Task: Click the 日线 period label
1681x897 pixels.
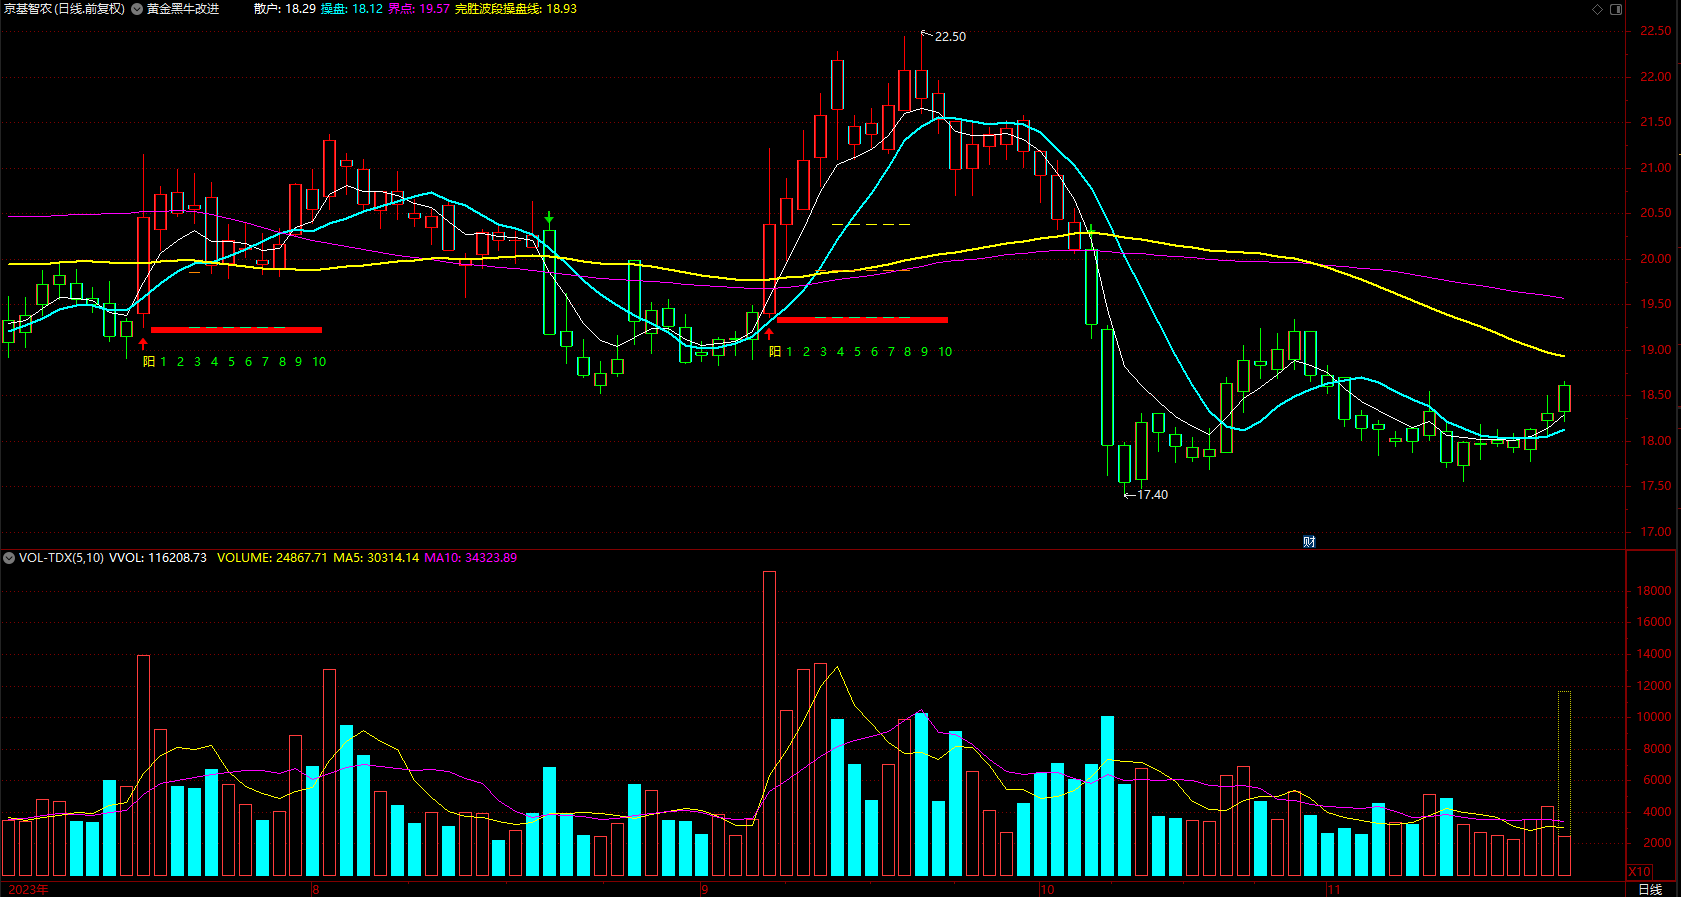Action: [x=1650, y=889]
